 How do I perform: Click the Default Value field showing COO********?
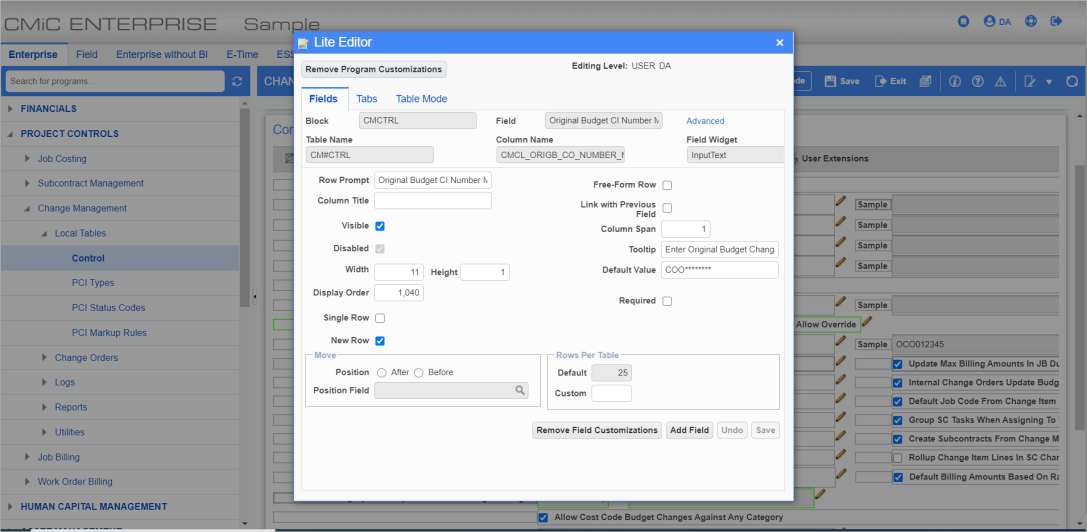point(720,270)
